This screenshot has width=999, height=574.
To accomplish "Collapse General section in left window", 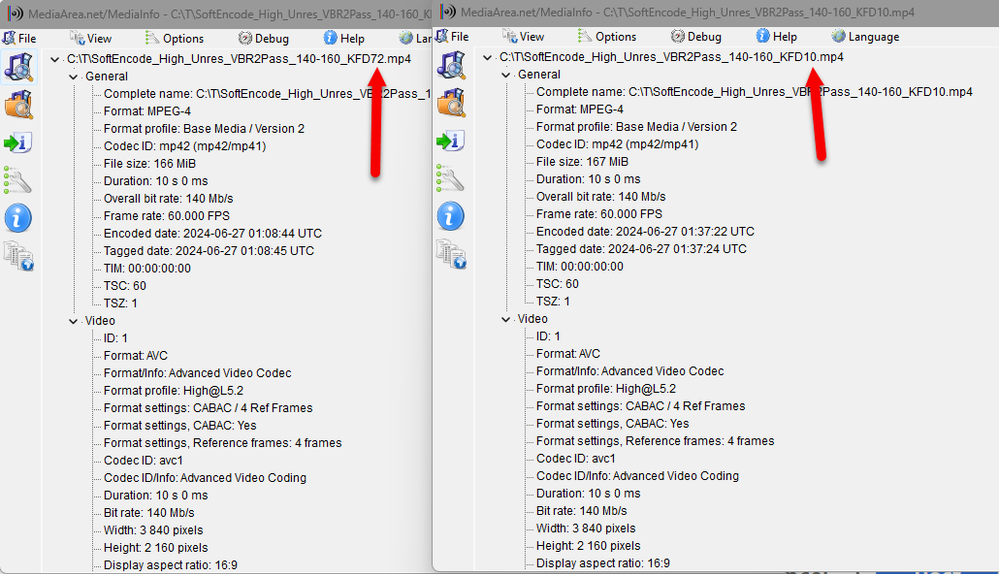I will [x=73, y=76].
